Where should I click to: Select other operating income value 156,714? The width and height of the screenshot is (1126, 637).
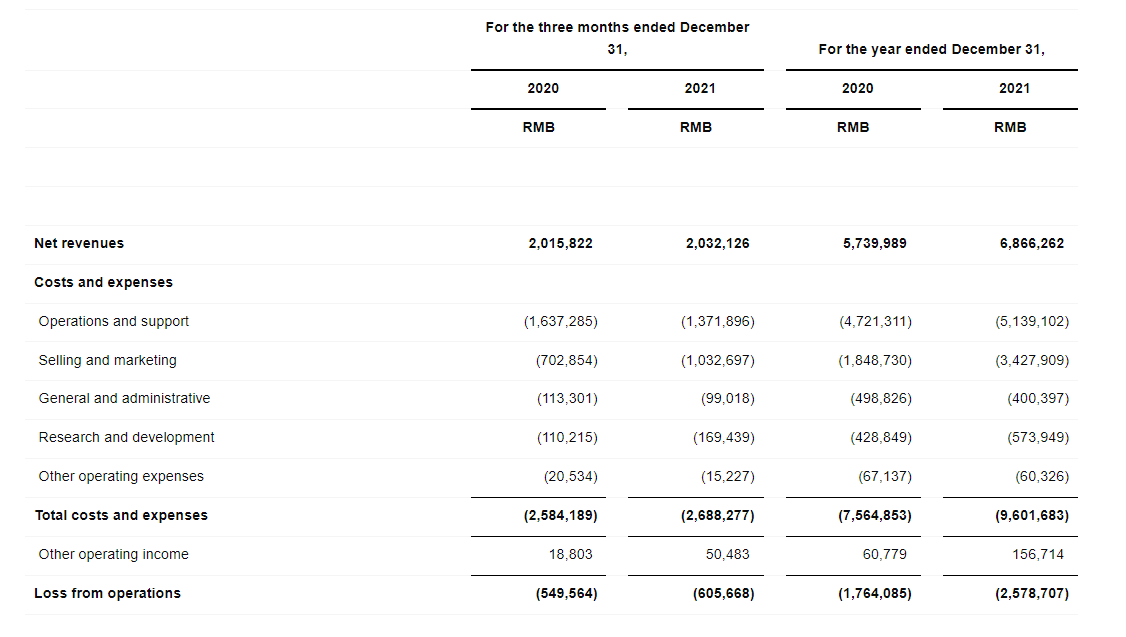pyautogui.click(x=1037, y=554)
